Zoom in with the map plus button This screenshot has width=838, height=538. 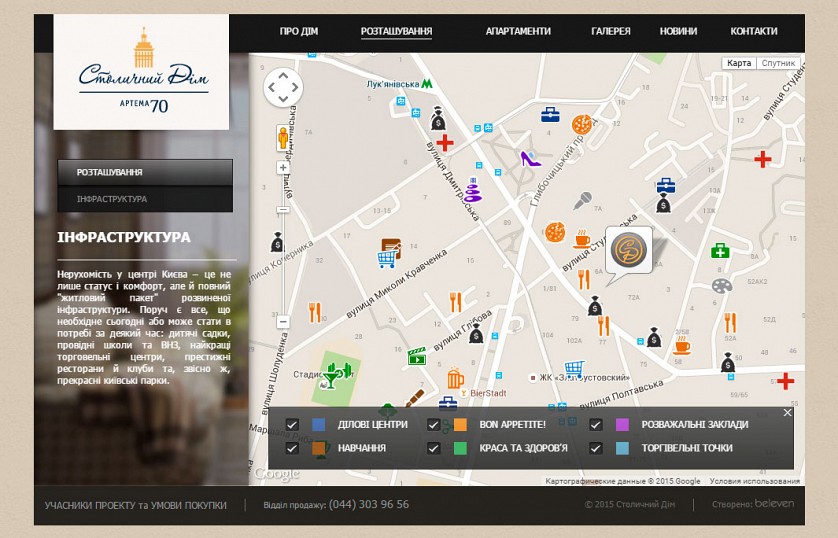click(x=283, y=168)
